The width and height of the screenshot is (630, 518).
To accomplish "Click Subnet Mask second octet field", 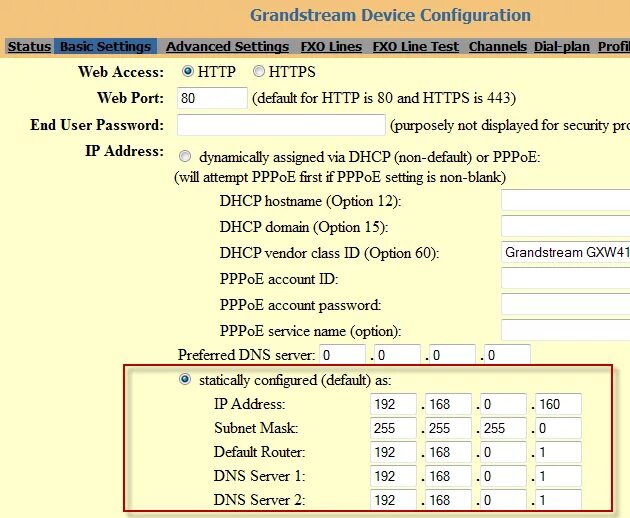I will (448, 428).
